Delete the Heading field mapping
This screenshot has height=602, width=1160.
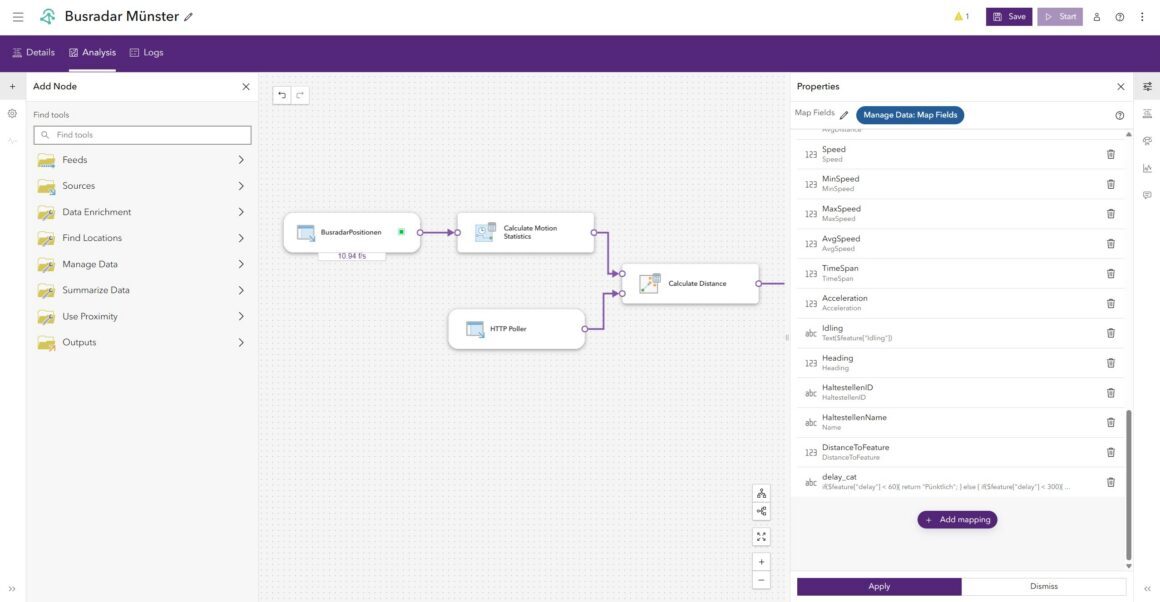coord(1110,363)
